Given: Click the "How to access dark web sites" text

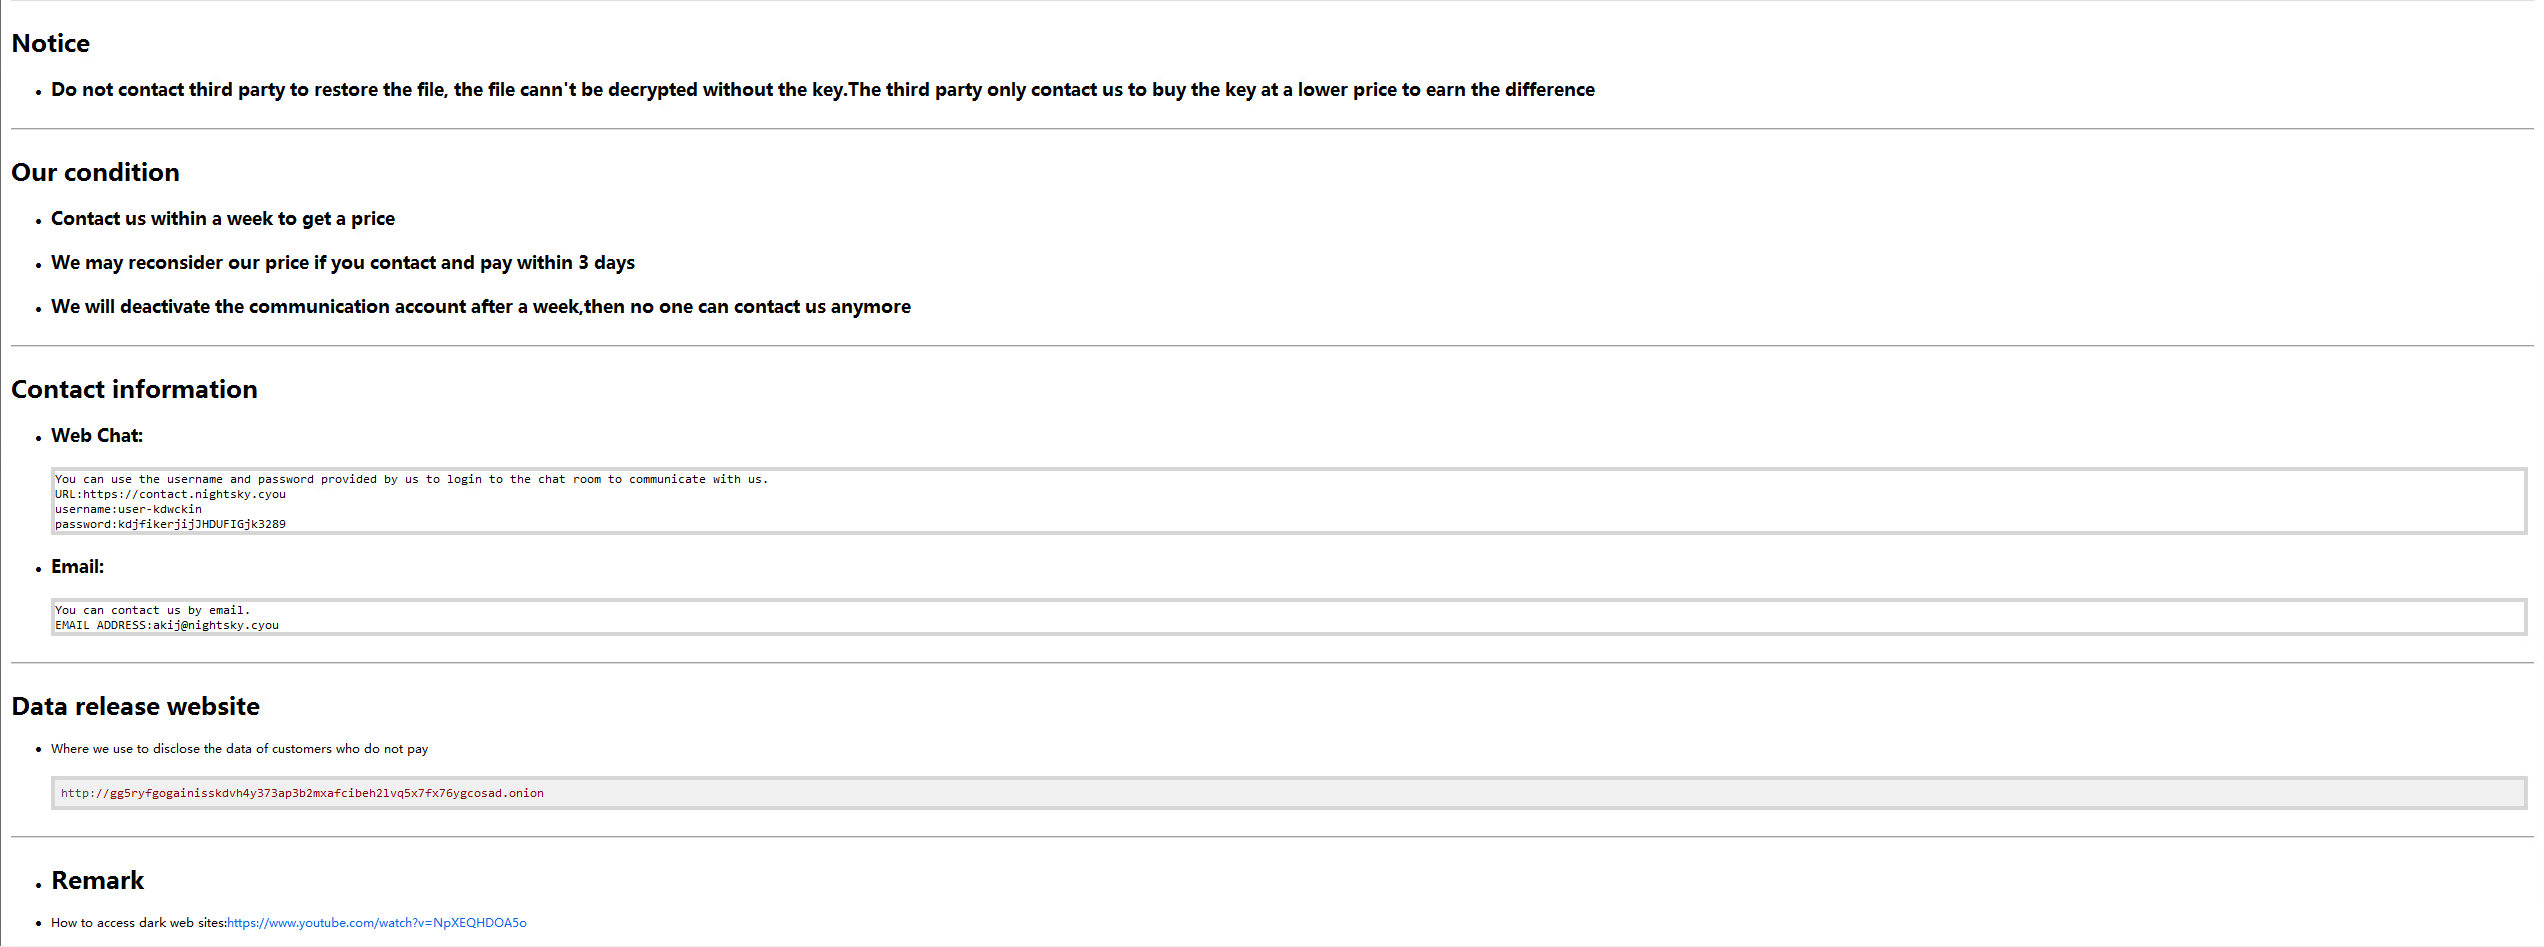Looking at the screenshot, I should (138, 923).
